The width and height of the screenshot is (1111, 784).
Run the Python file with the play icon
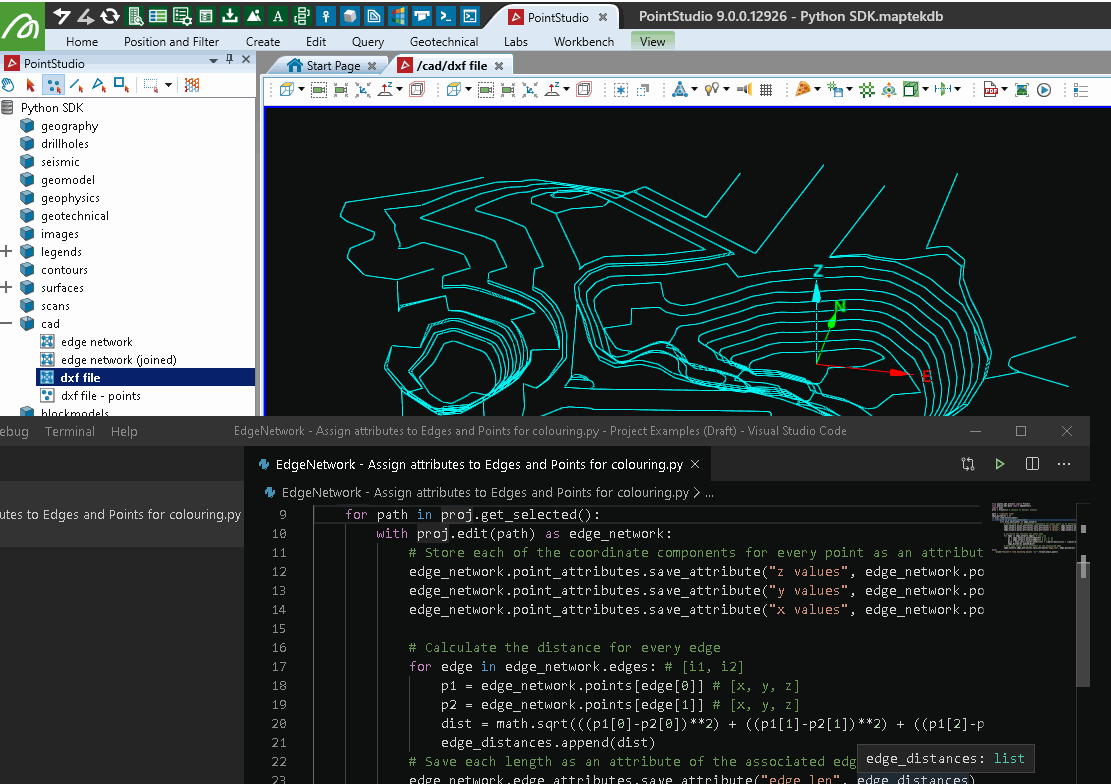point(999,464)
